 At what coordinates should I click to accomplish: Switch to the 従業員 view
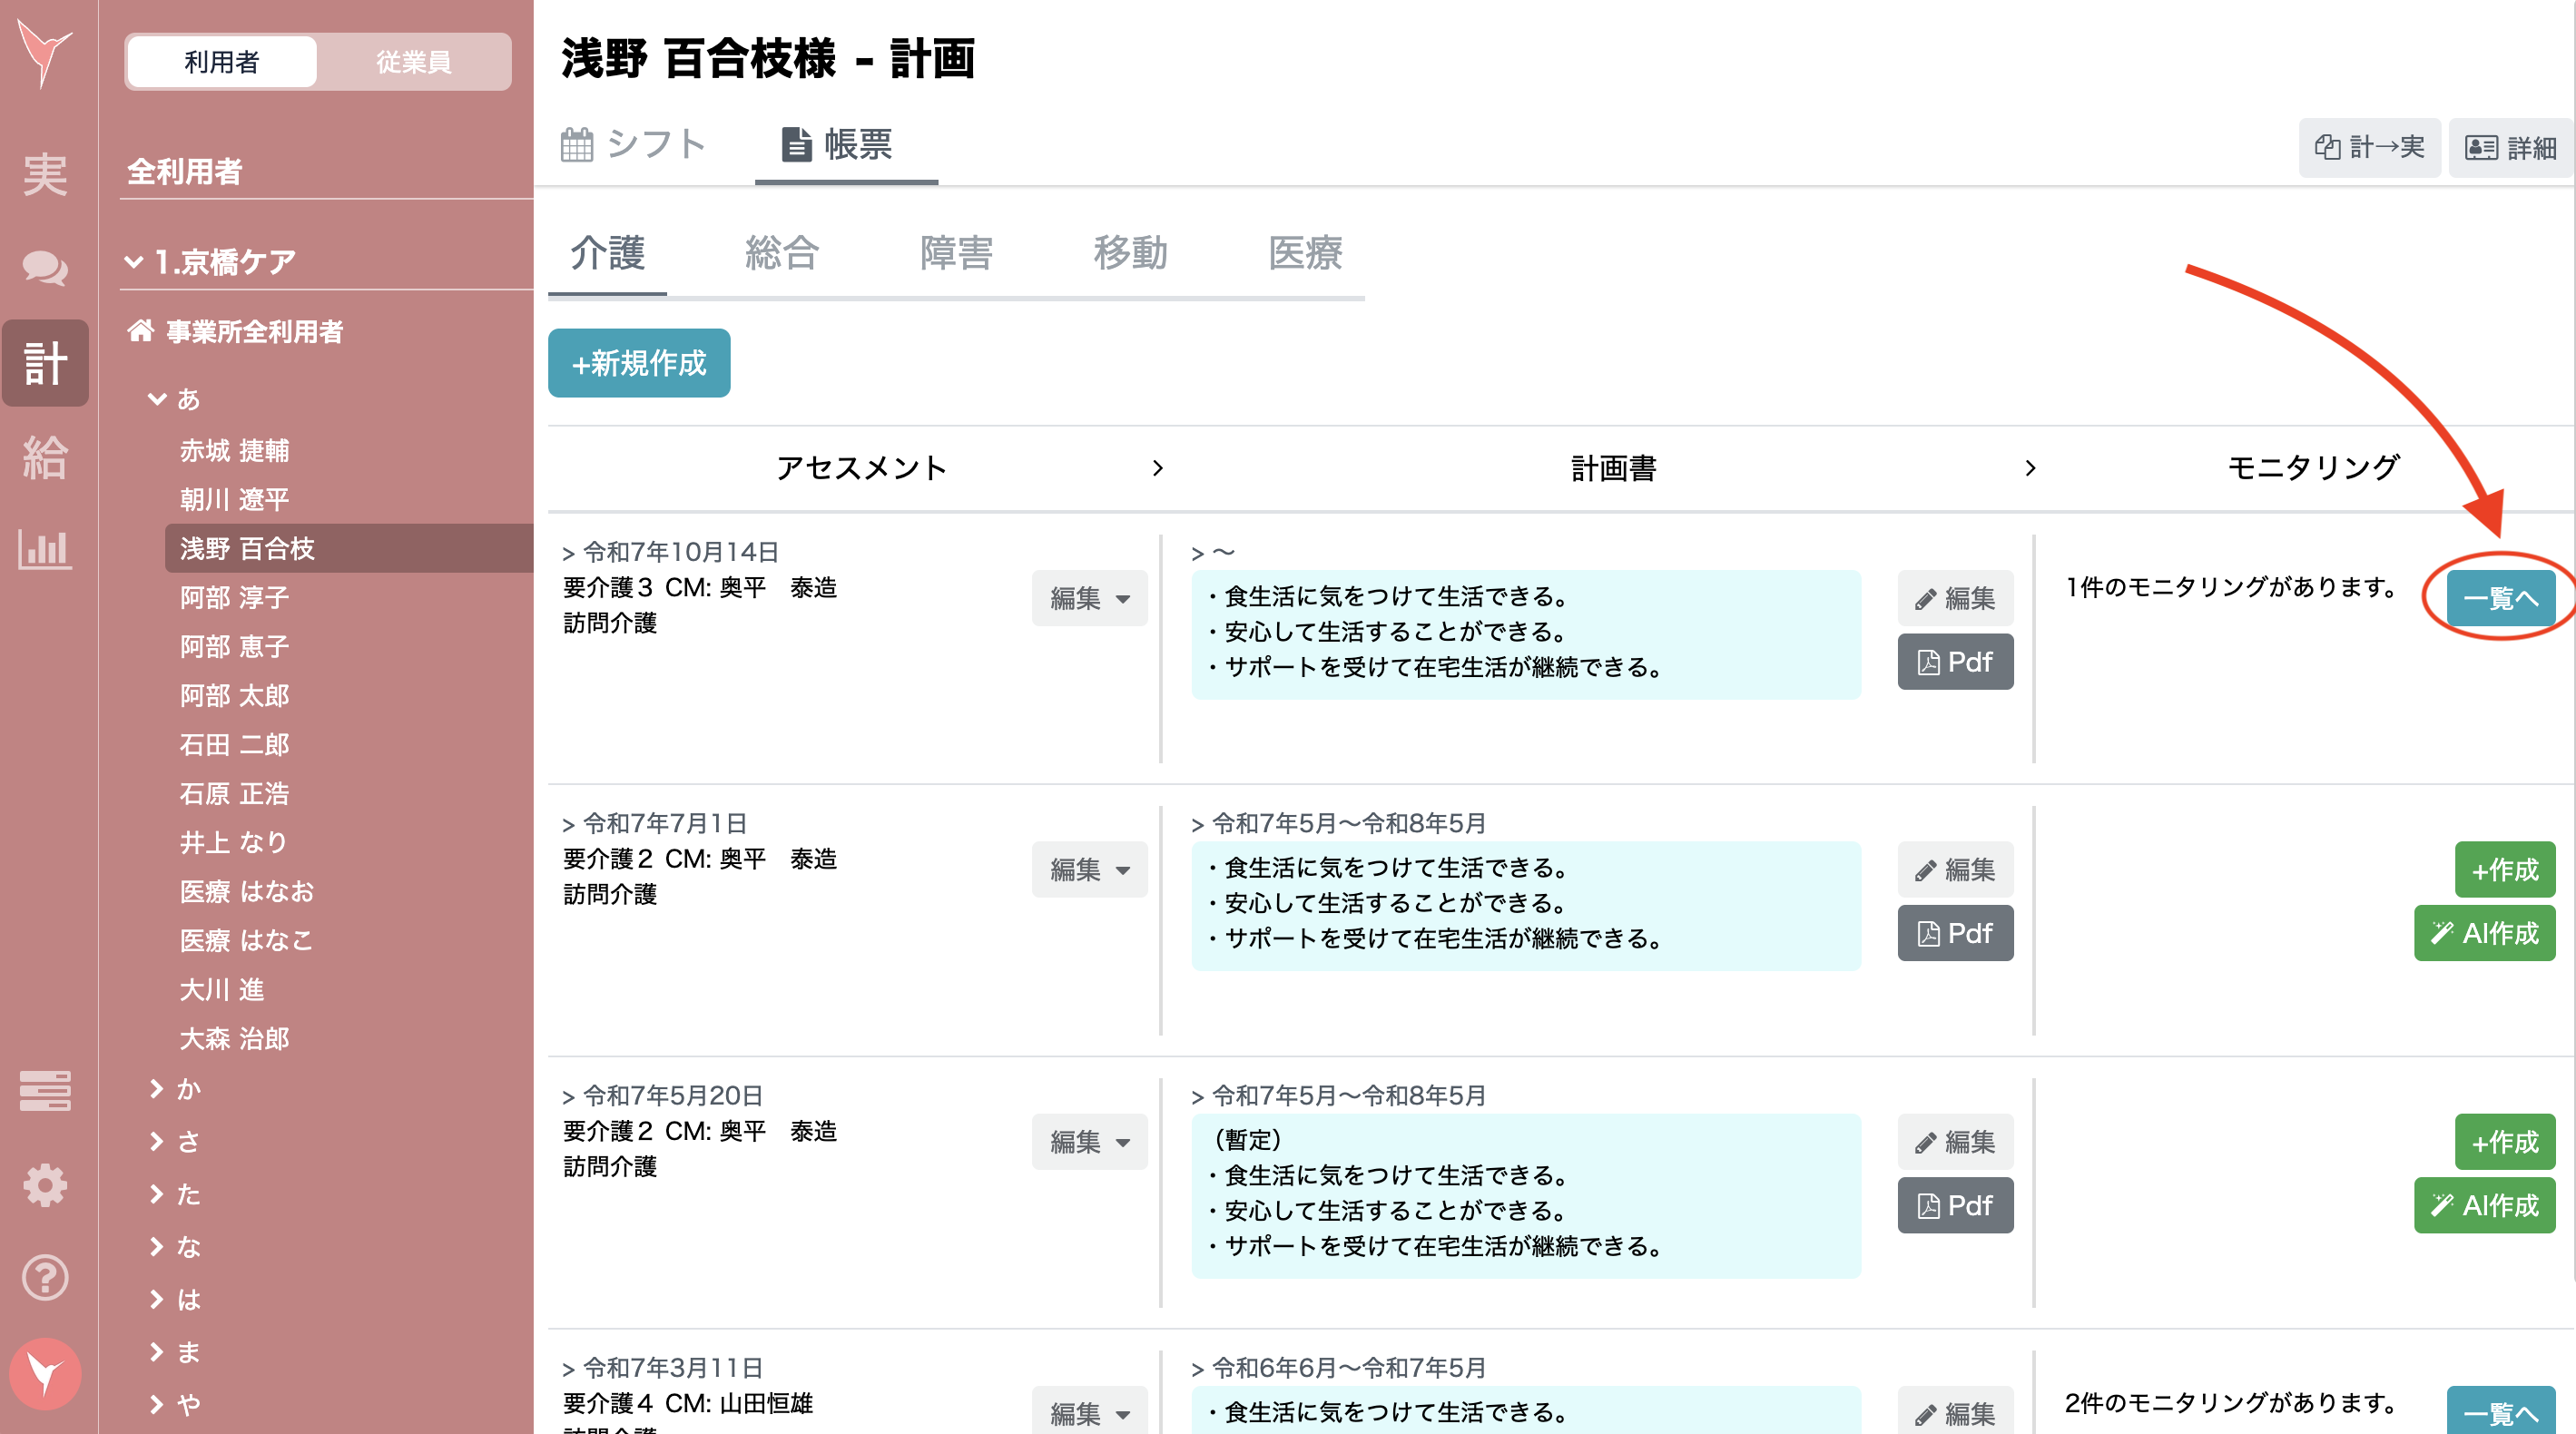[x=413, y=62]
